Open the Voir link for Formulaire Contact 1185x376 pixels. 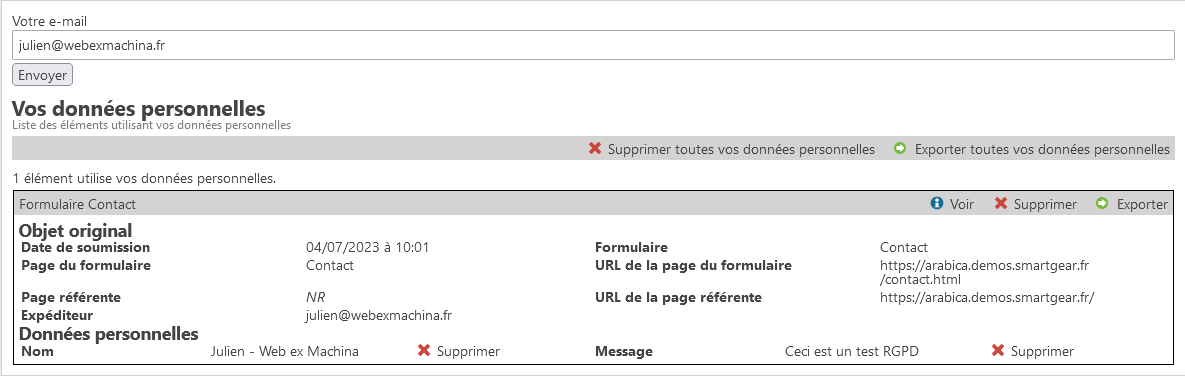[x=962, y=204]
